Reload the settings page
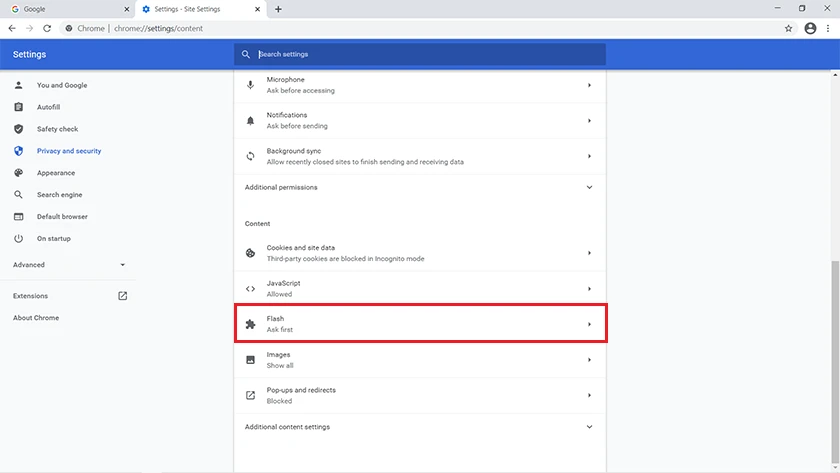The width and height of the screenshot is (840, 473). [x=47, y=28]
